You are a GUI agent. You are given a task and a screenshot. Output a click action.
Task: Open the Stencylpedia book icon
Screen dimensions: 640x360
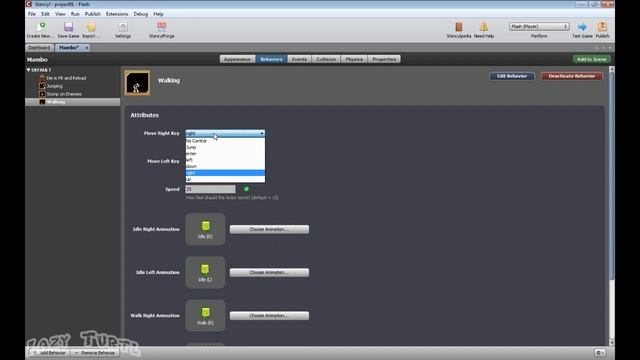pyautogui.click(x=459, y=27)
